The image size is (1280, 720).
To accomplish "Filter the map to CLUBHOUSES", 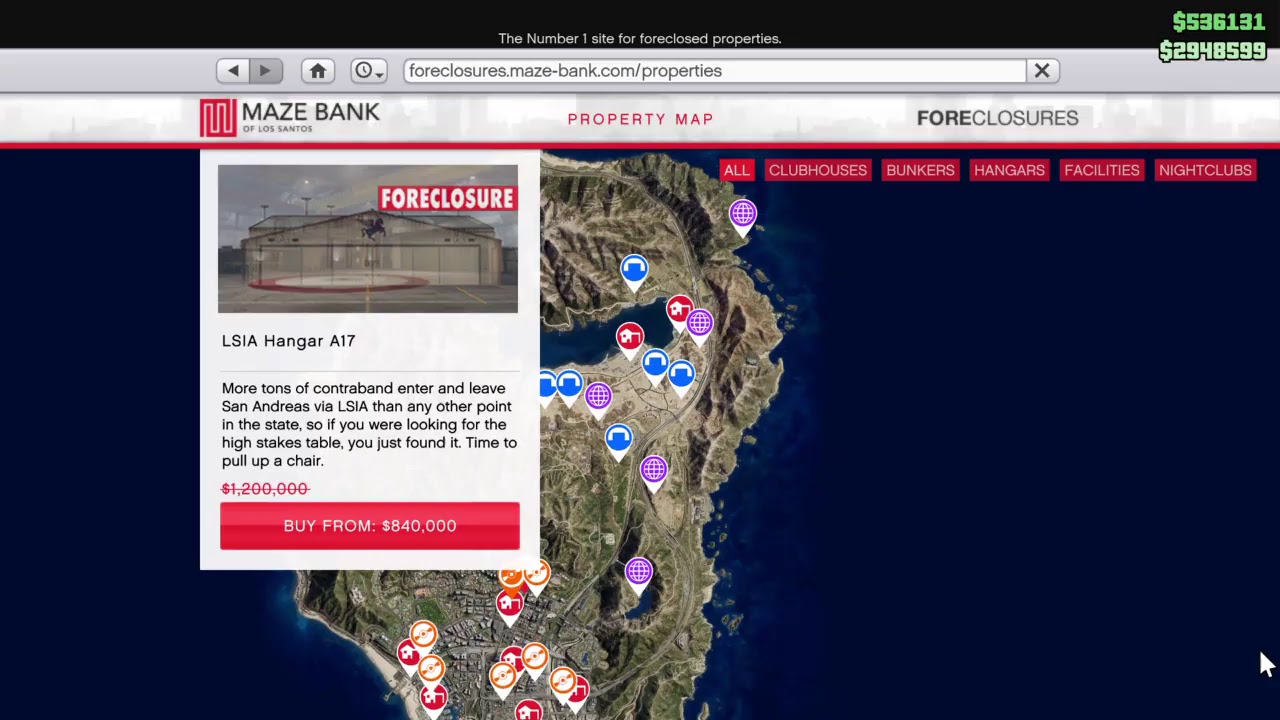I will tap(818, 170).
